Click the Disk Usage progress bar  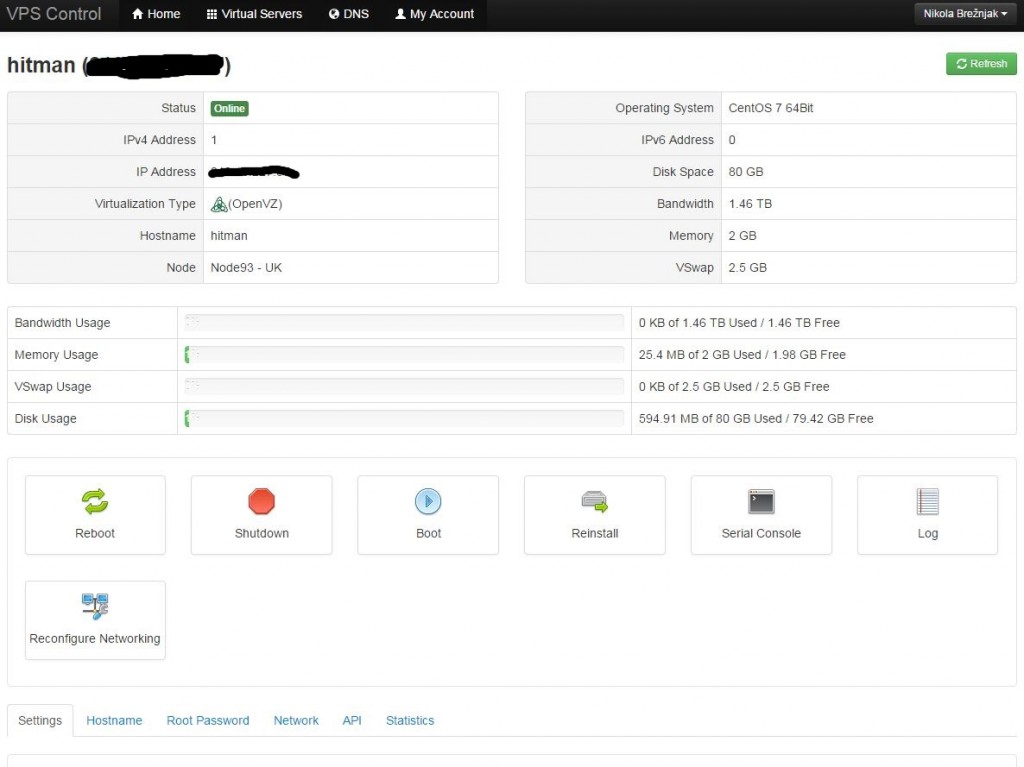[x=404, y=419]
